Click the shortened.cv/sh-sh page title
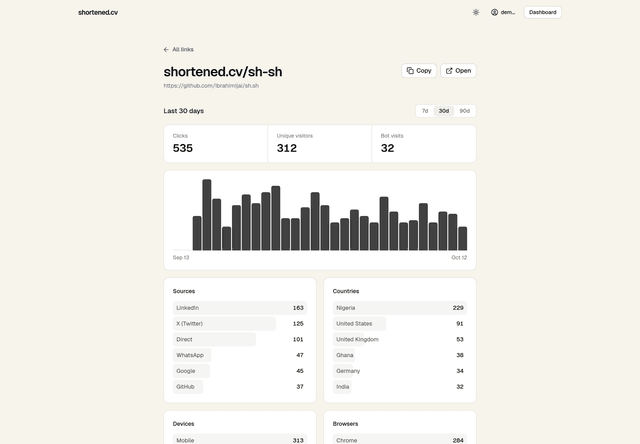The image size is (640, 444). pos(223,72)
